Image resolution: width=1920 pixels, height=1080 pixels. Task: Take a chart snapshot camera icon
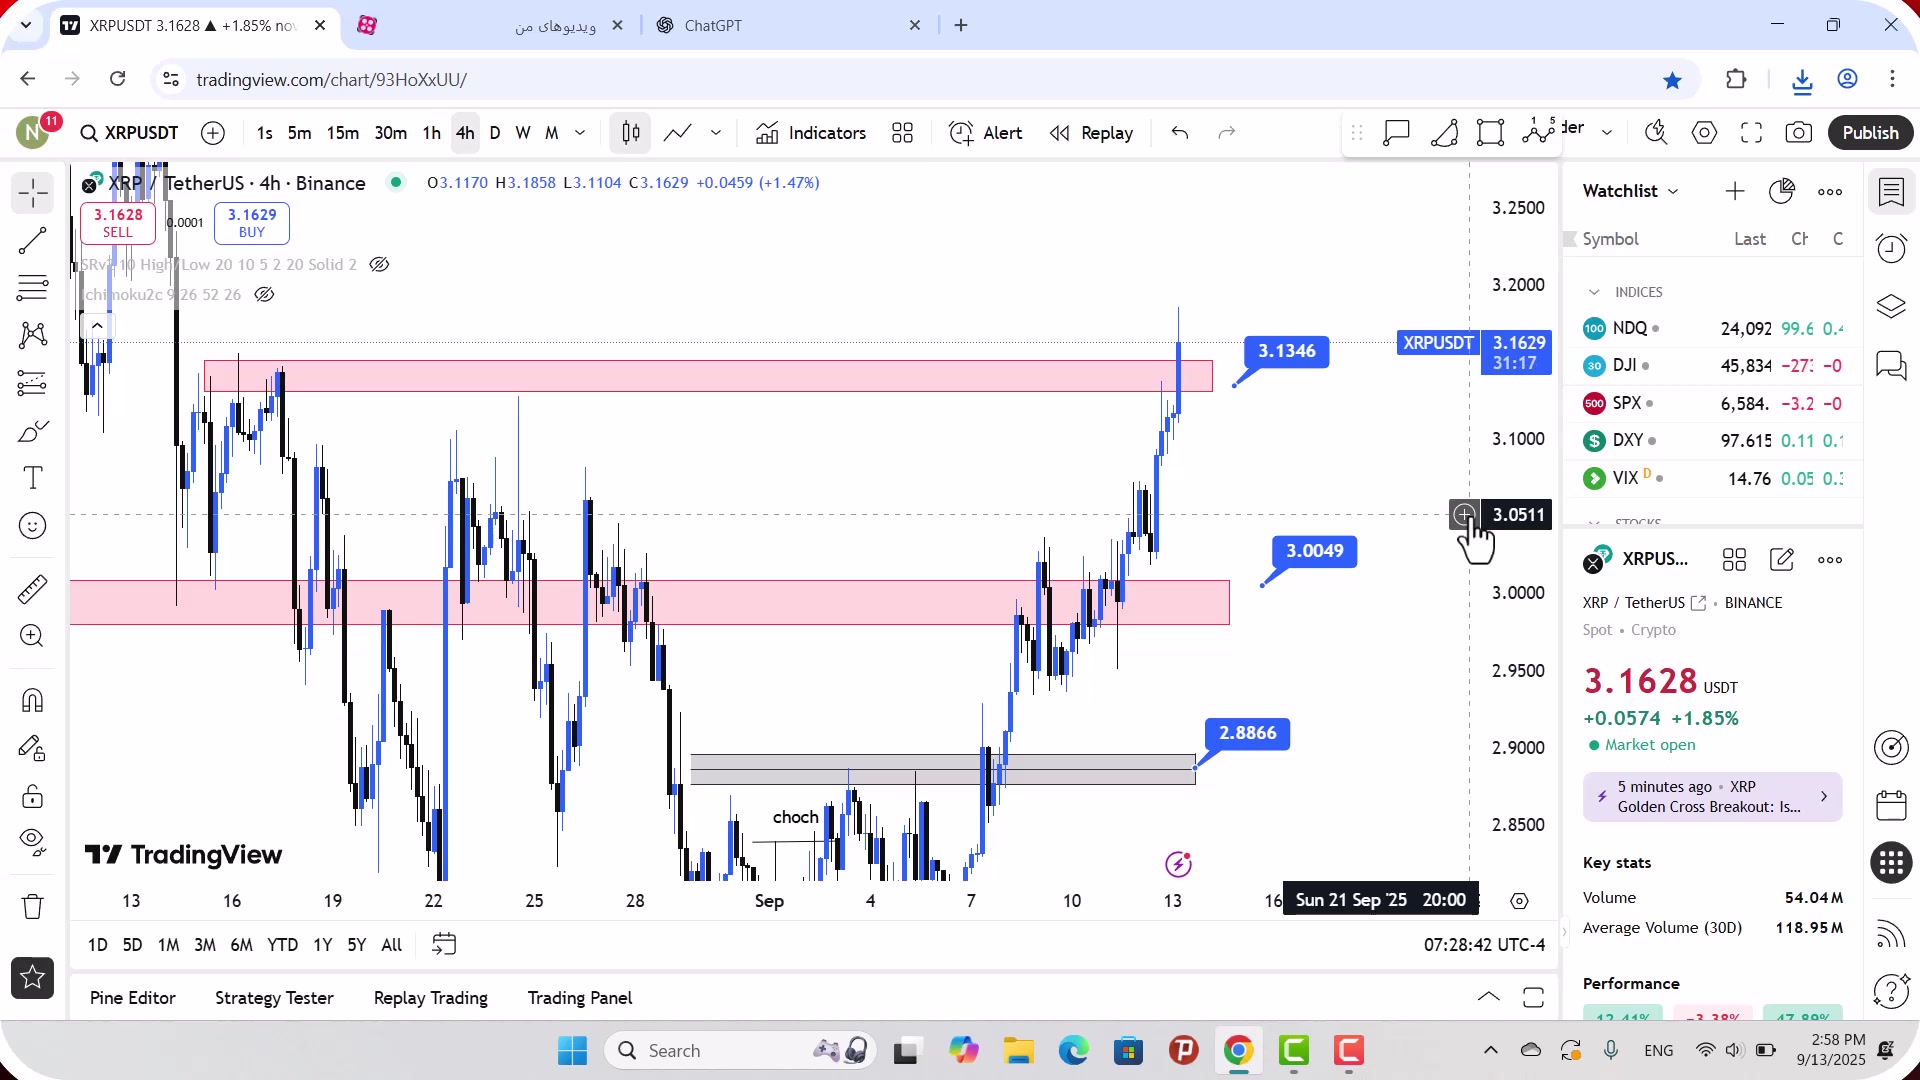tap(1799, 133)
